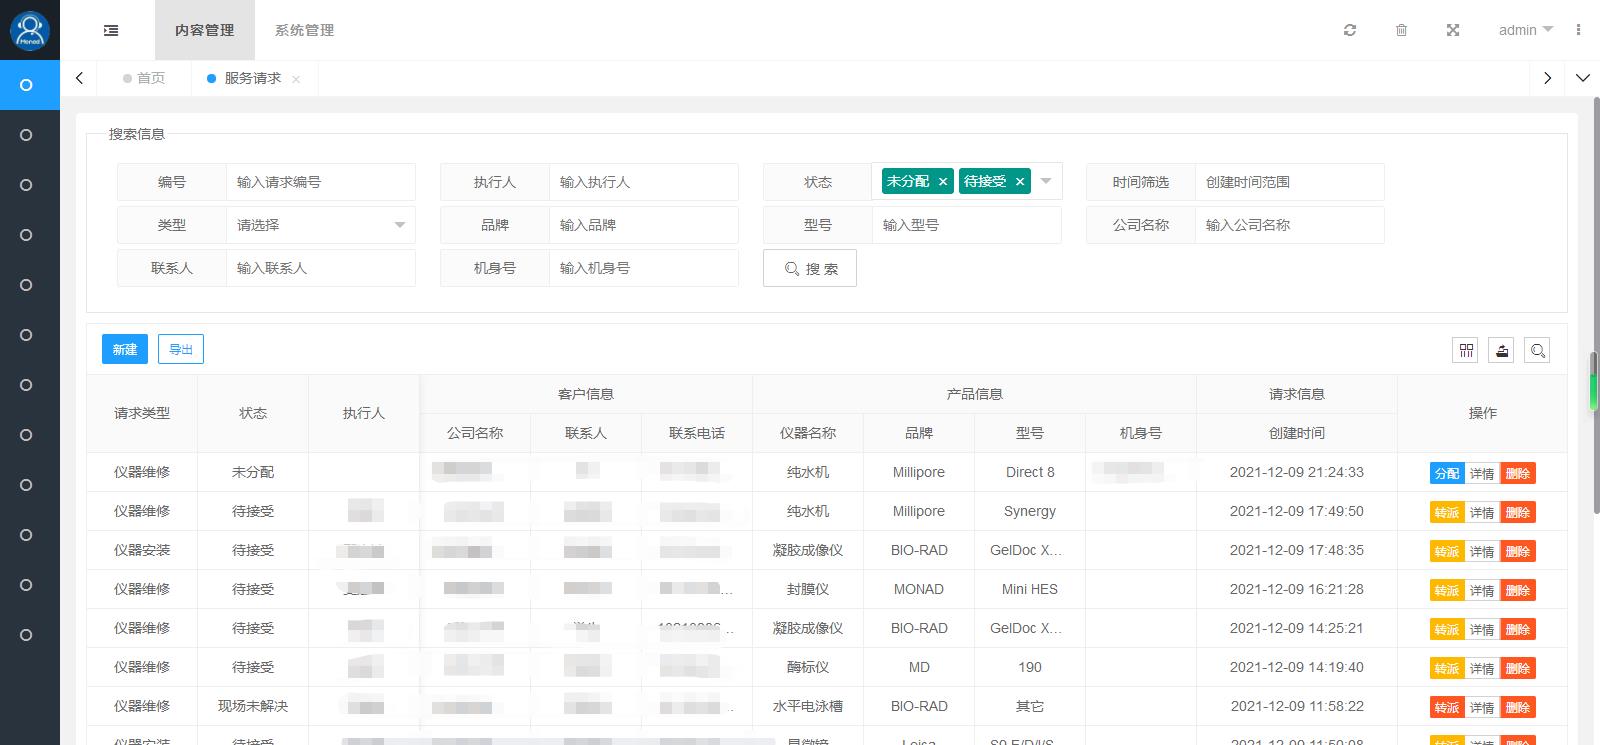The image size is (1600, 745).
Task: Remove the 未分配 status tag
Action: click(943, 182)
